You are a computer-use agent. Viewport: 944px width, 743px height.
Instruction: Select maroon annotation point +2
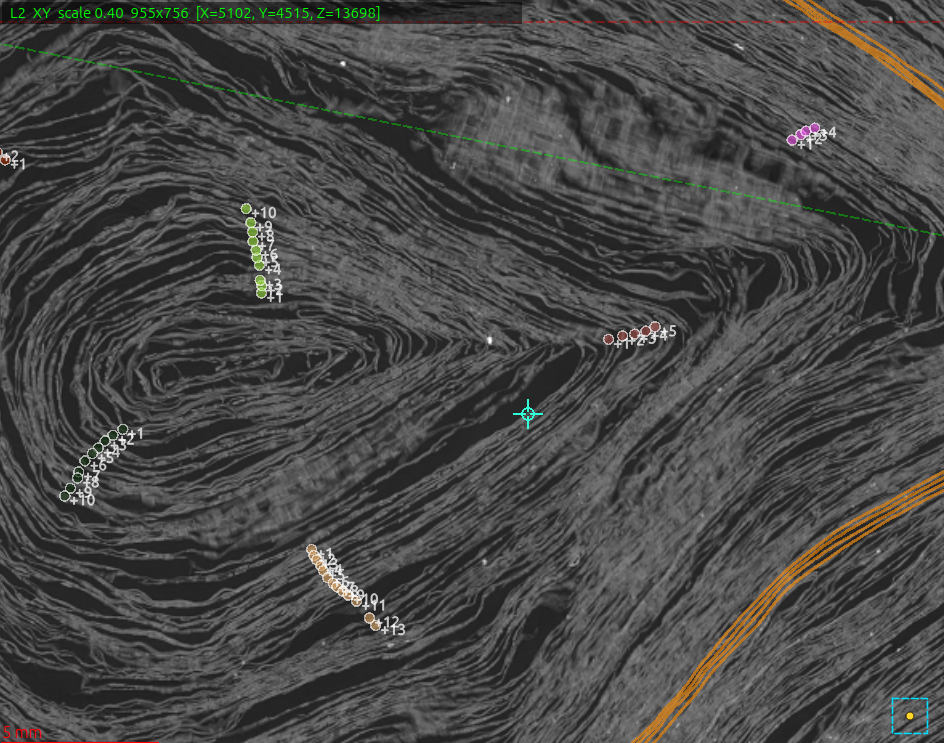pos(623,335)
